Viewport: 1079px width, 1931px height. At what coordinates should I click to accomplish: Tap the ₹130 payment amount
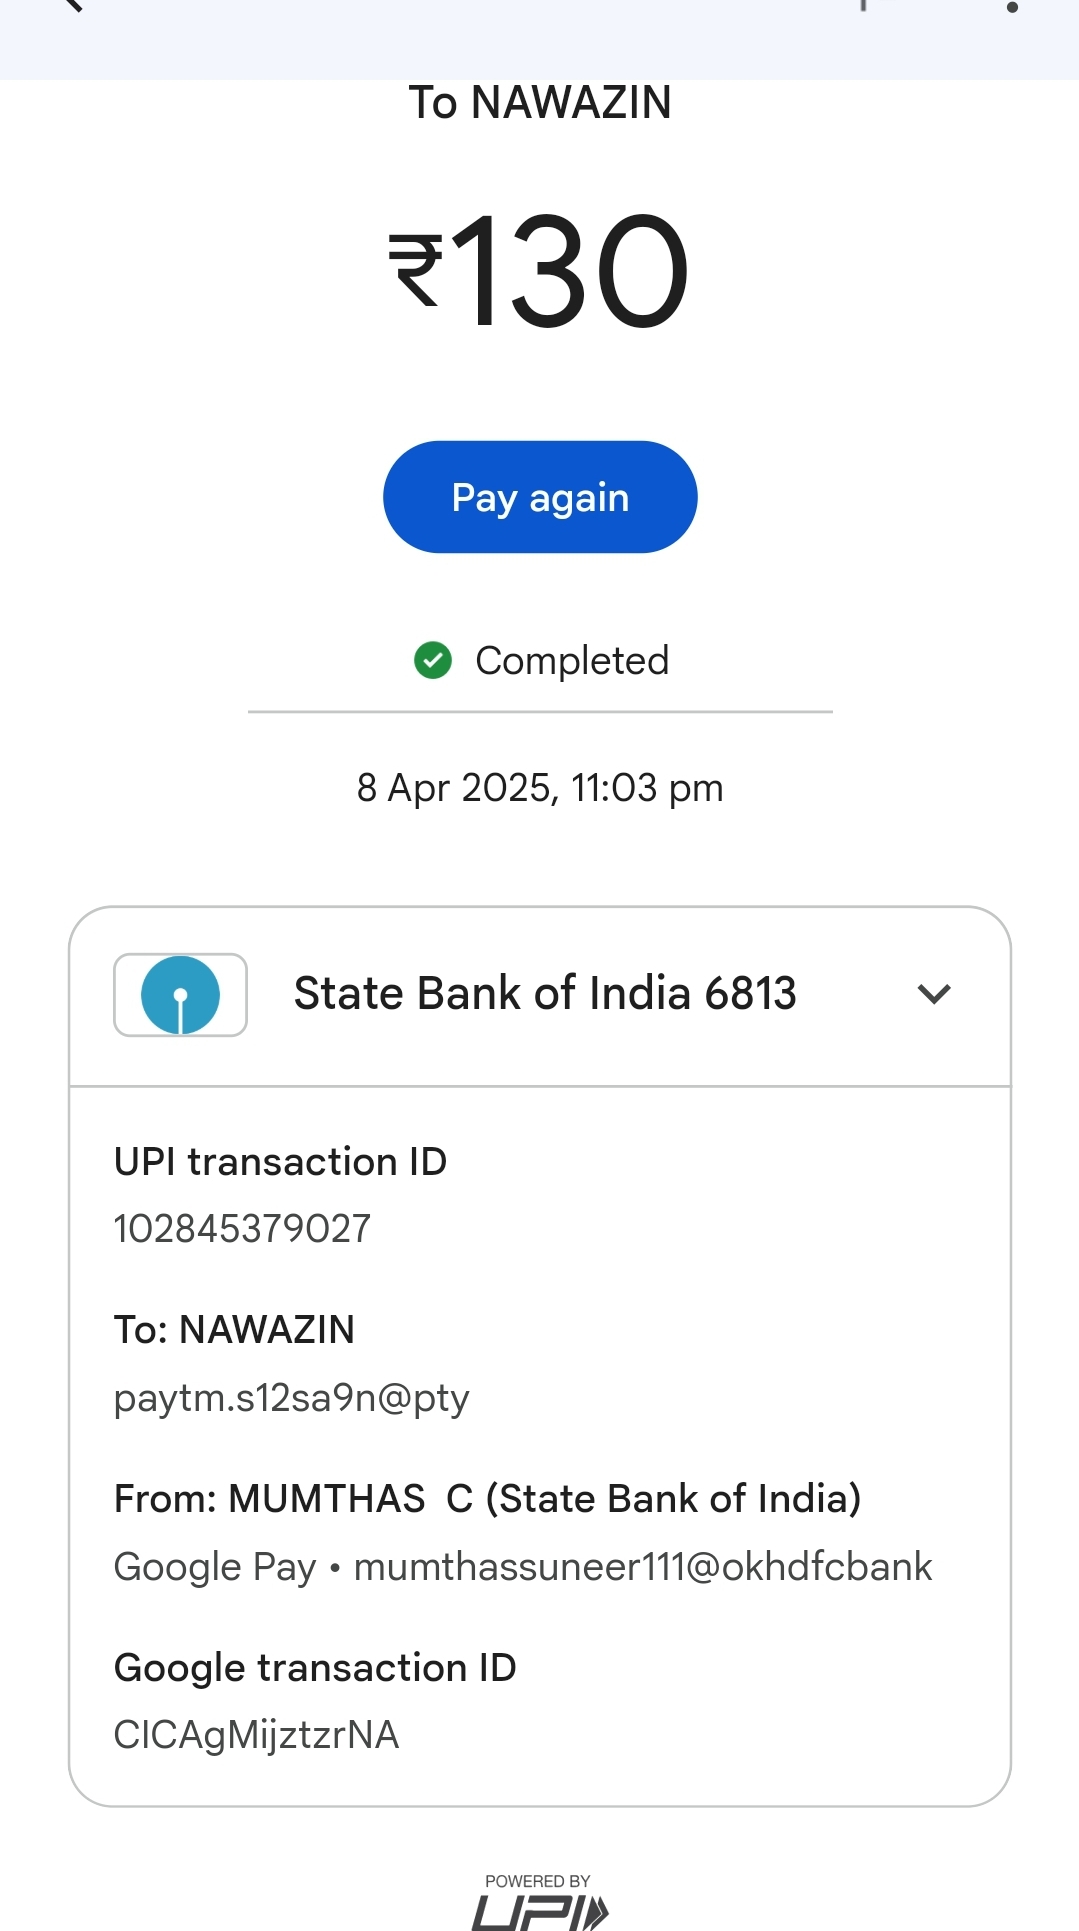click(539, 271)
